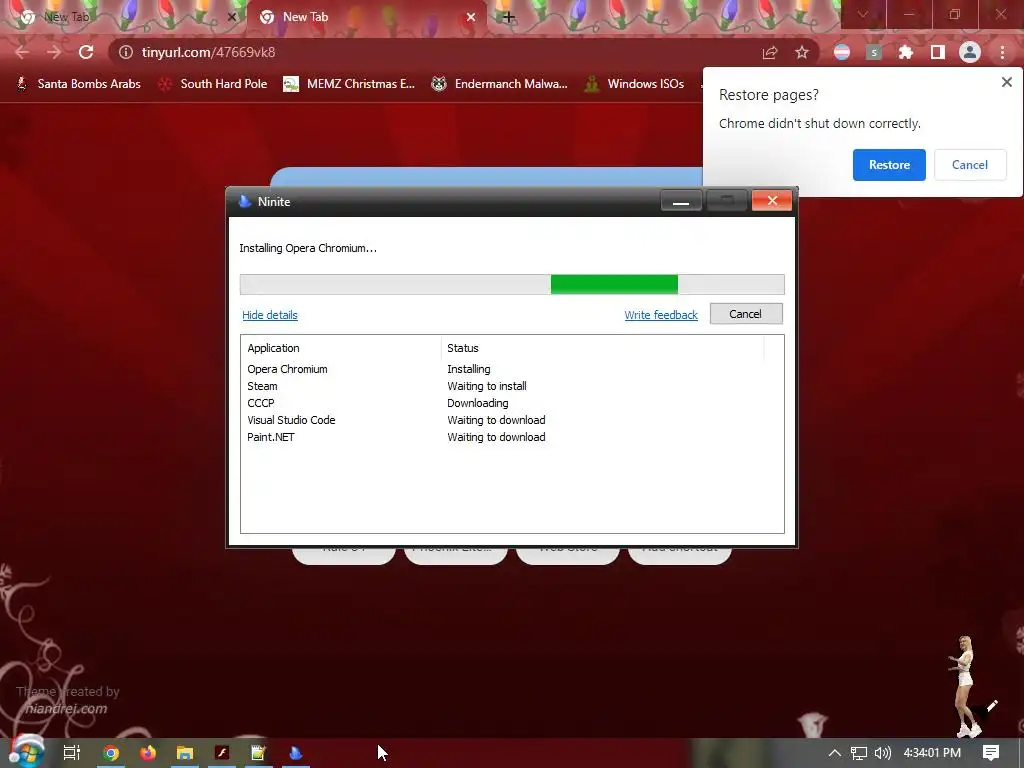The image size is (1024, 768).
Task: Open a new Chrome tab with plus button
Action: coord(509,17)
